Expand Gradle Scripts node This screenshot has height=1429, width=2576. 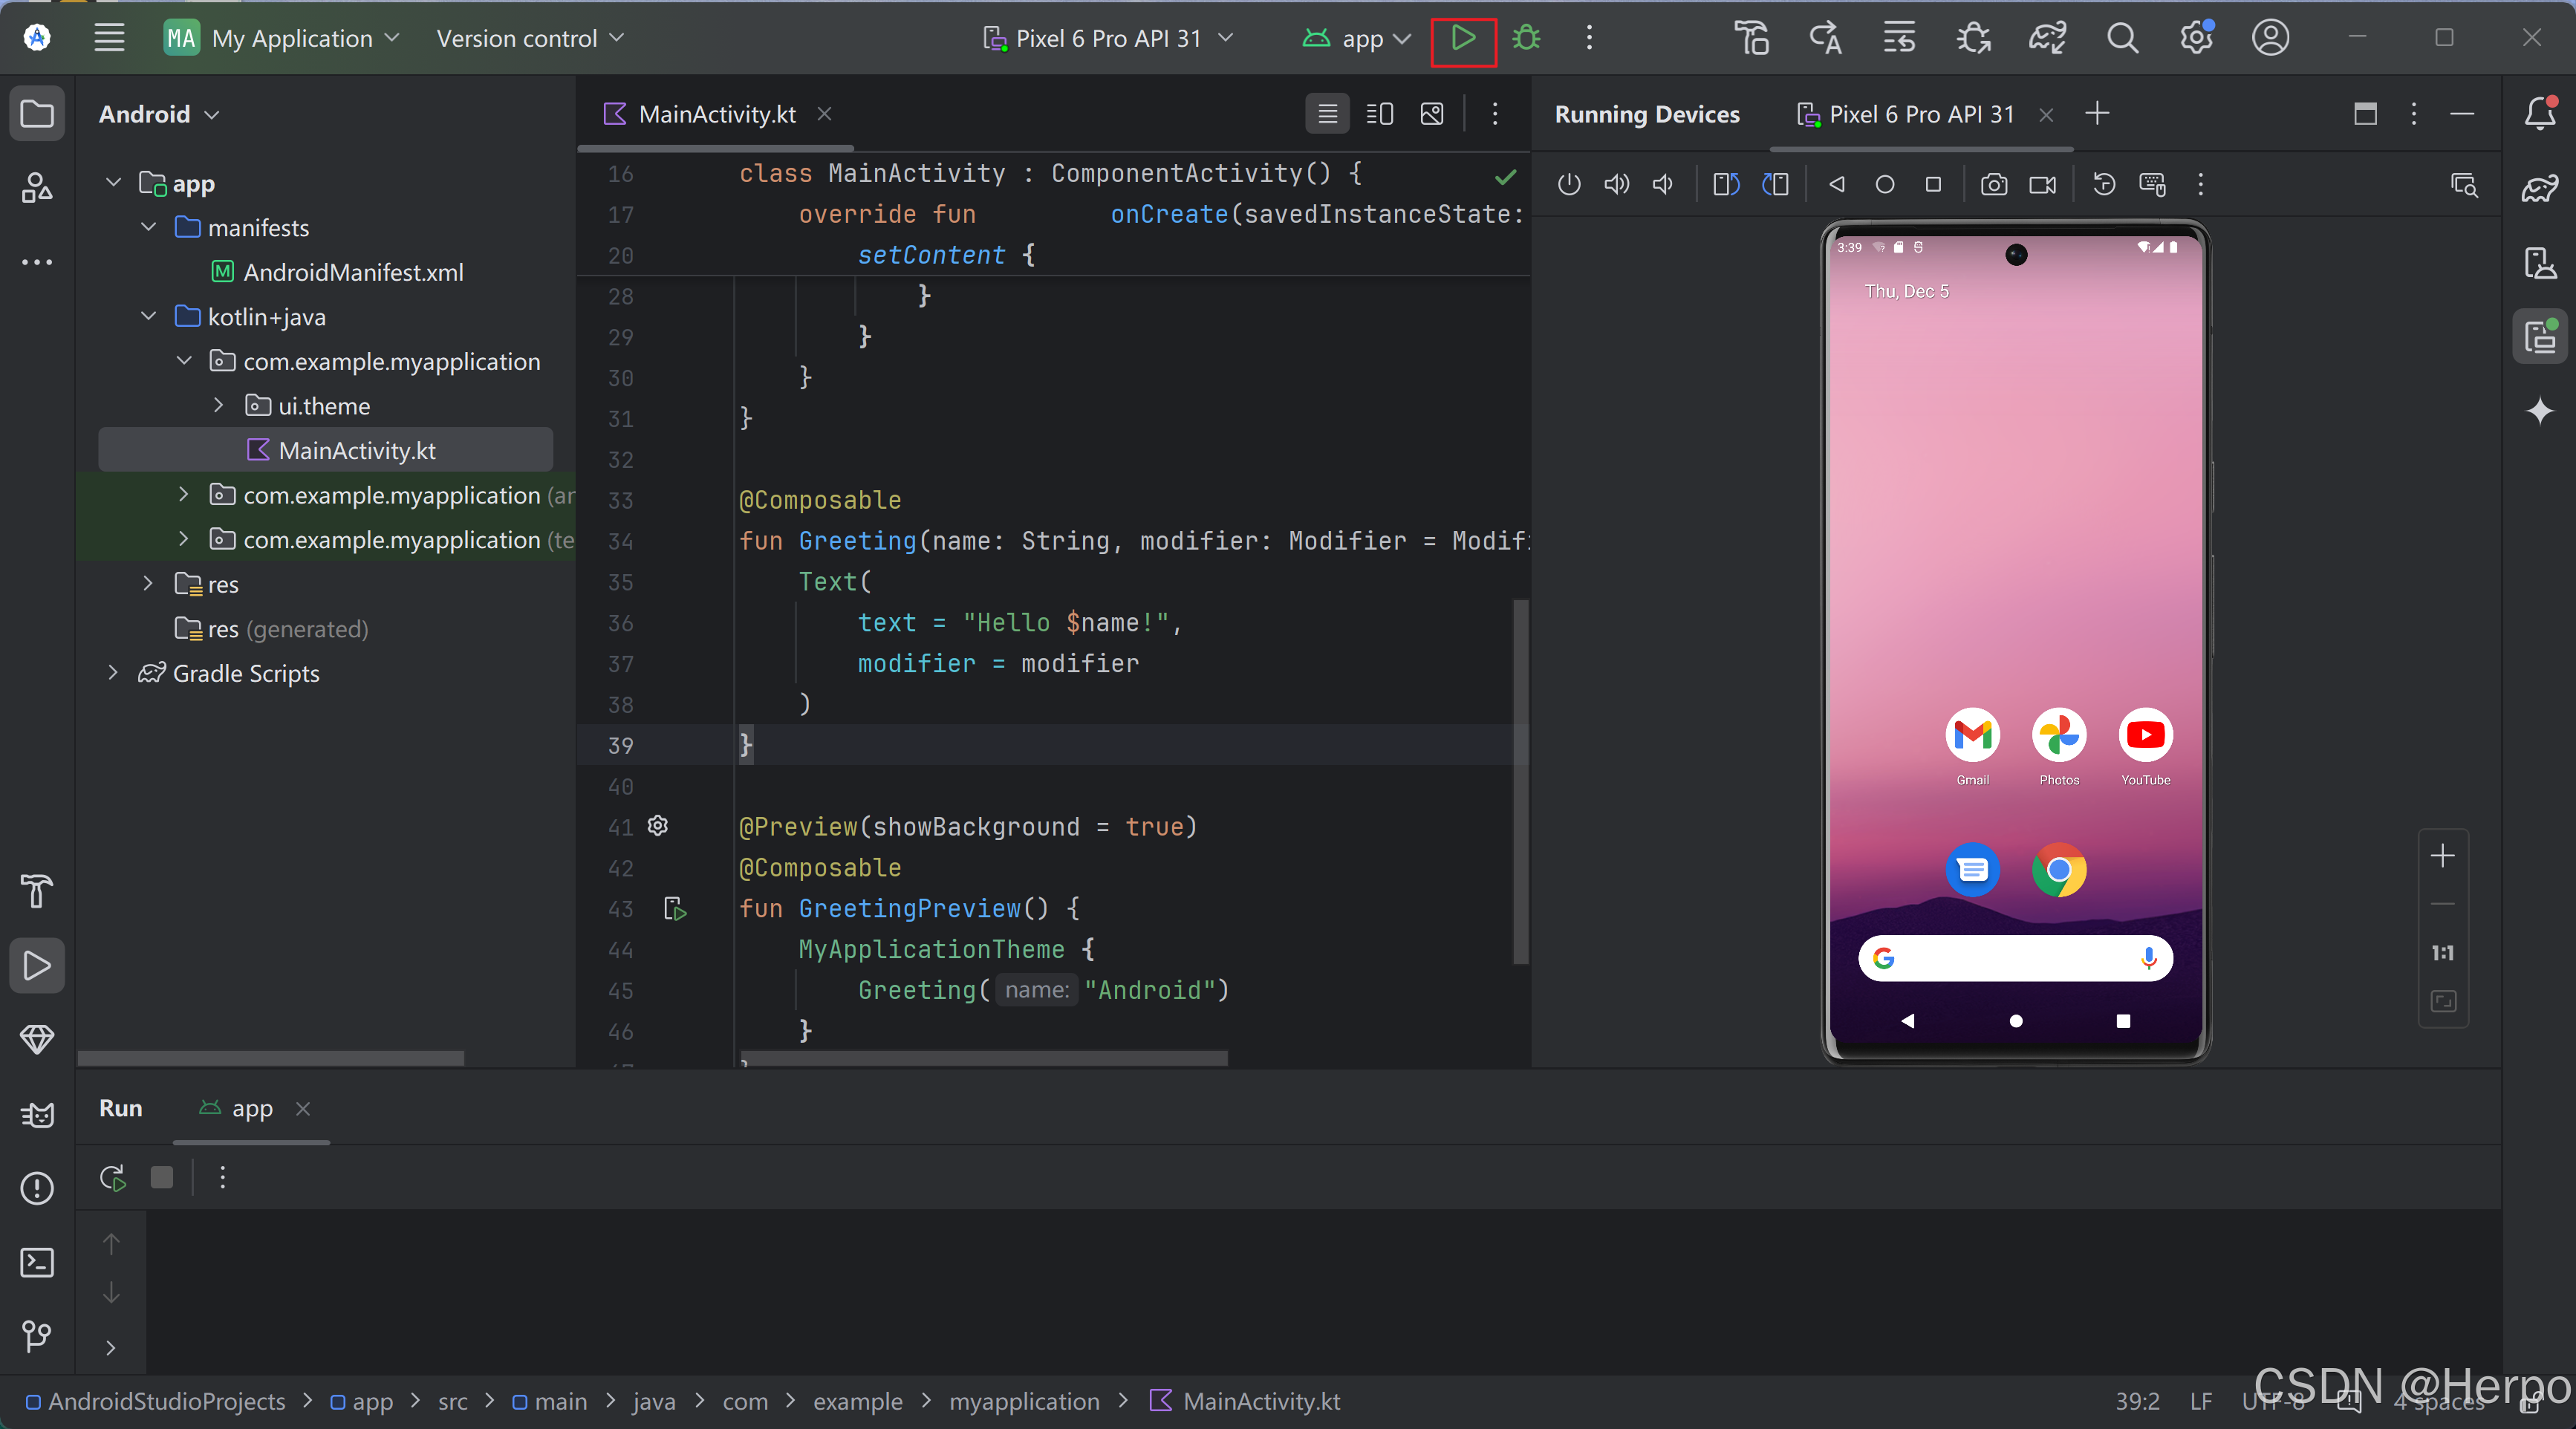[113, 673]
